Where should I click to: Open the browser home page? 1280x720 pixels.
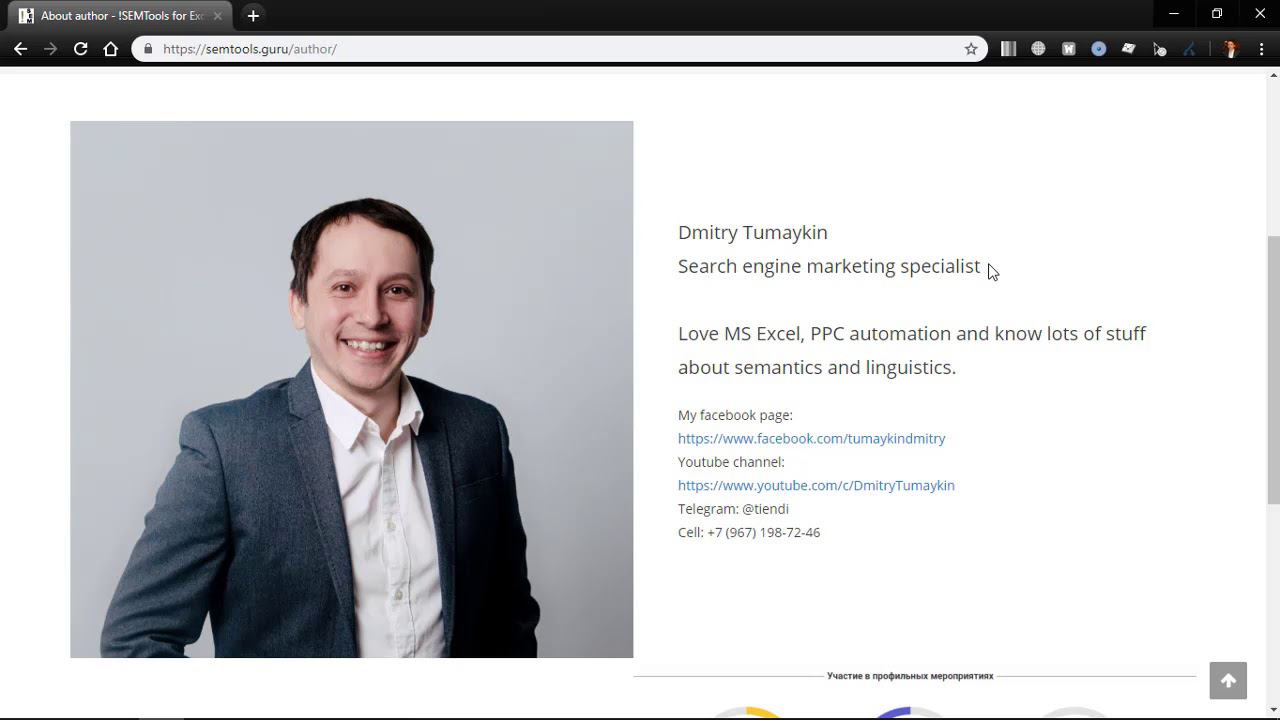pos(111,48)
